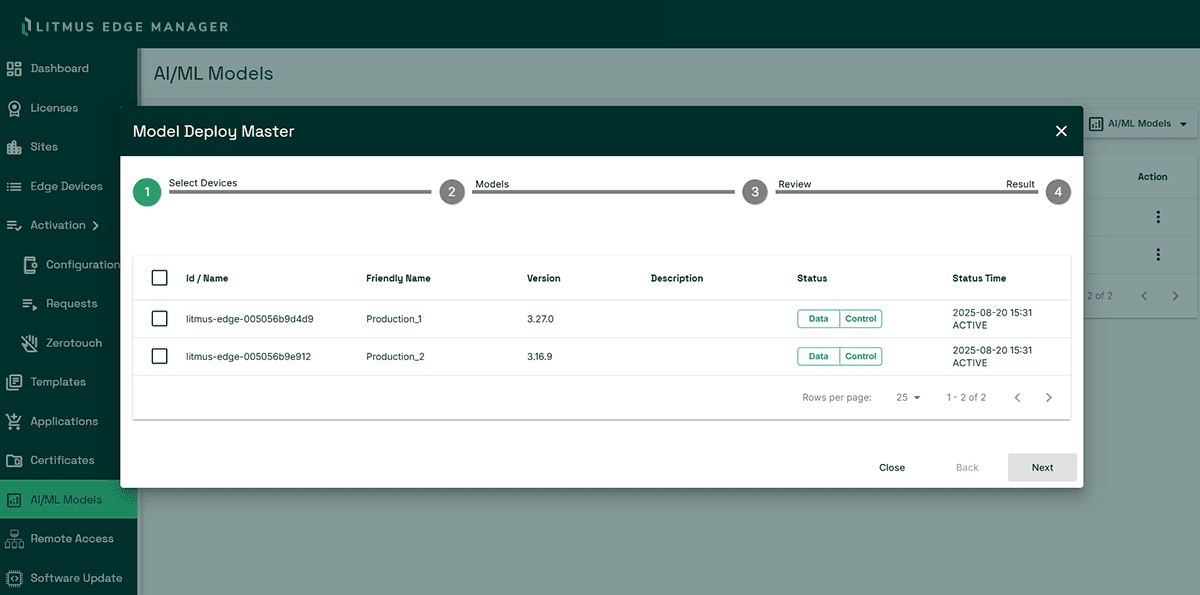Screen dimensions: 1200x595
Task: Click Control status badge for Production_1
Action: click(x=860, y=319)
